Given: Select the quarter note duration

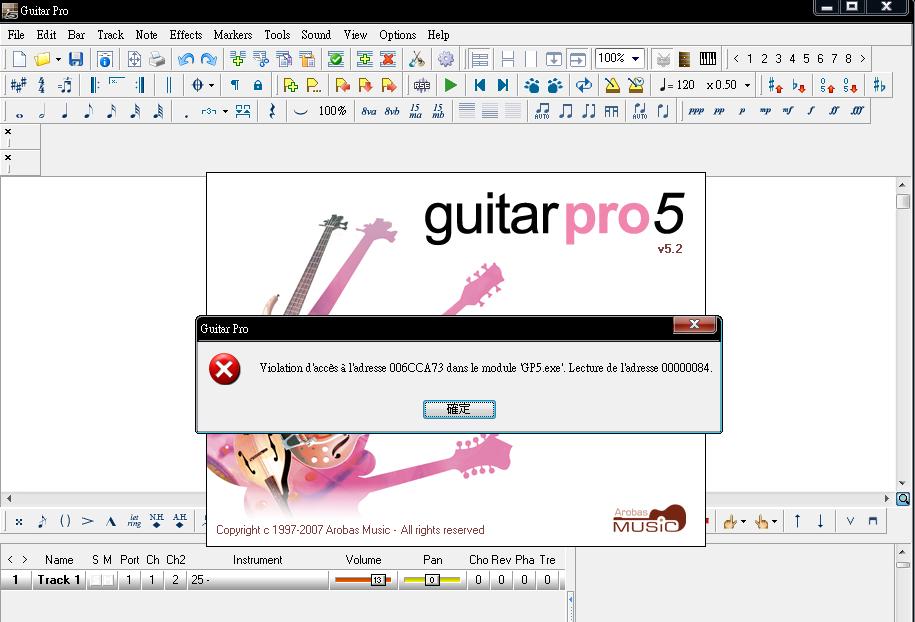Looking at the screenshot, I should click(x=65, y=111).
